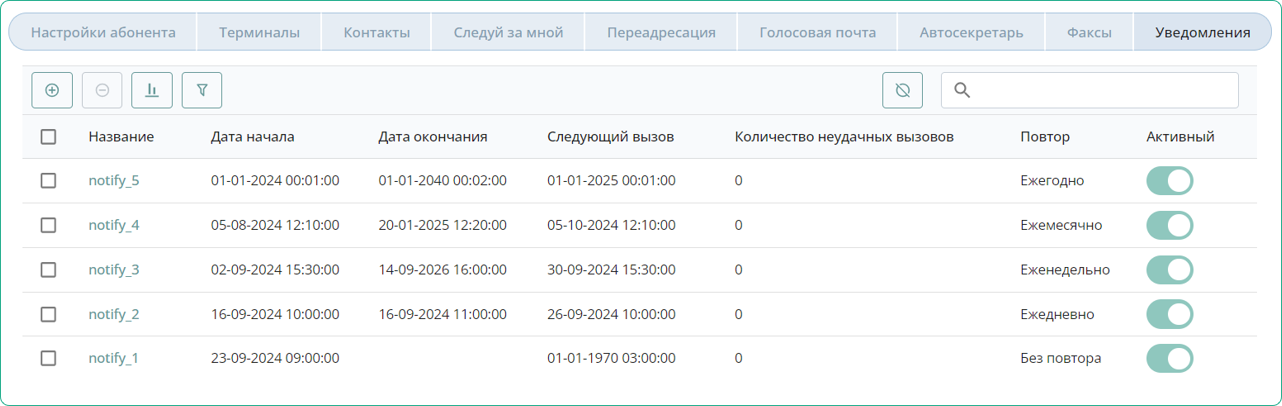Image resolution: width=1282 pixels, height=406 pixels.
Task: Click the crossed-circle reset icon
Action: coord(902,90)
